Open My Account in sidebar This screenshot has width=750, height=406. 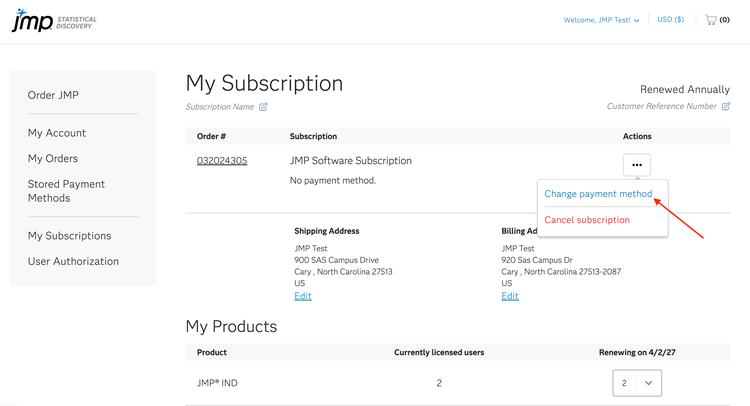pyautogui.click(x=56, y=133)
